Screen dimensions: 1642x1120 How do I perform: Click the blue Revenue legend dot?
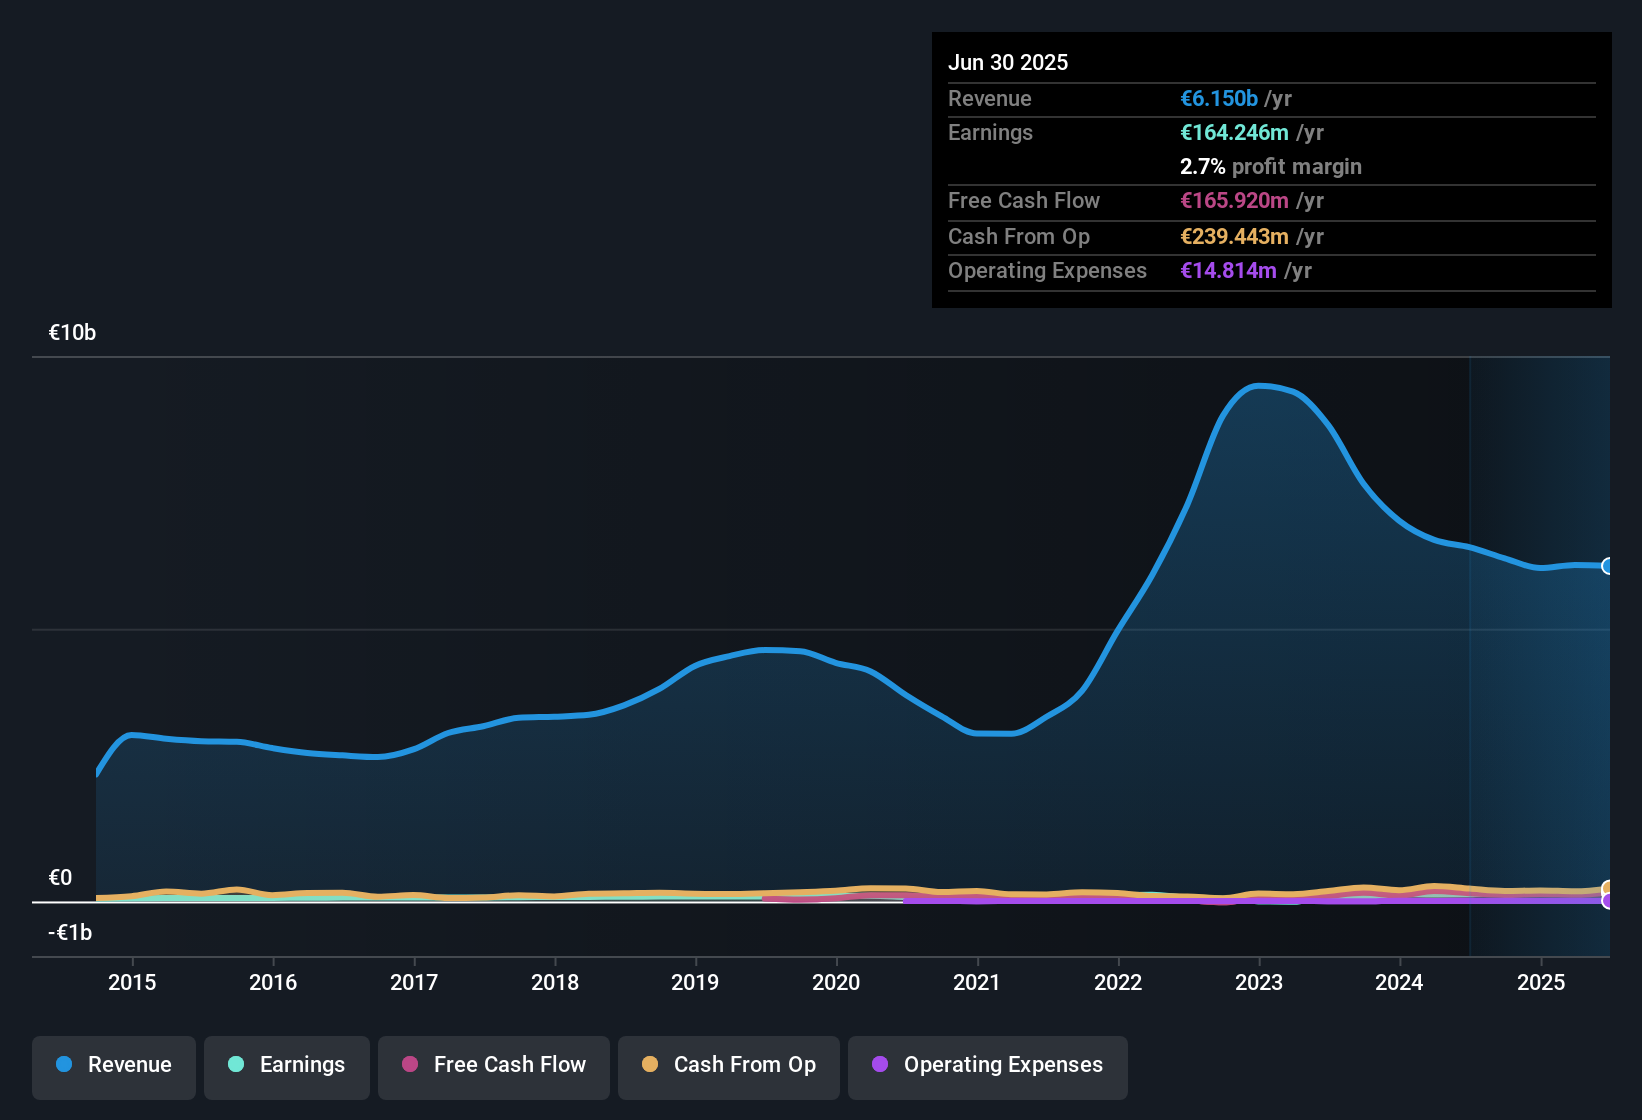[x=64, y=1065]
